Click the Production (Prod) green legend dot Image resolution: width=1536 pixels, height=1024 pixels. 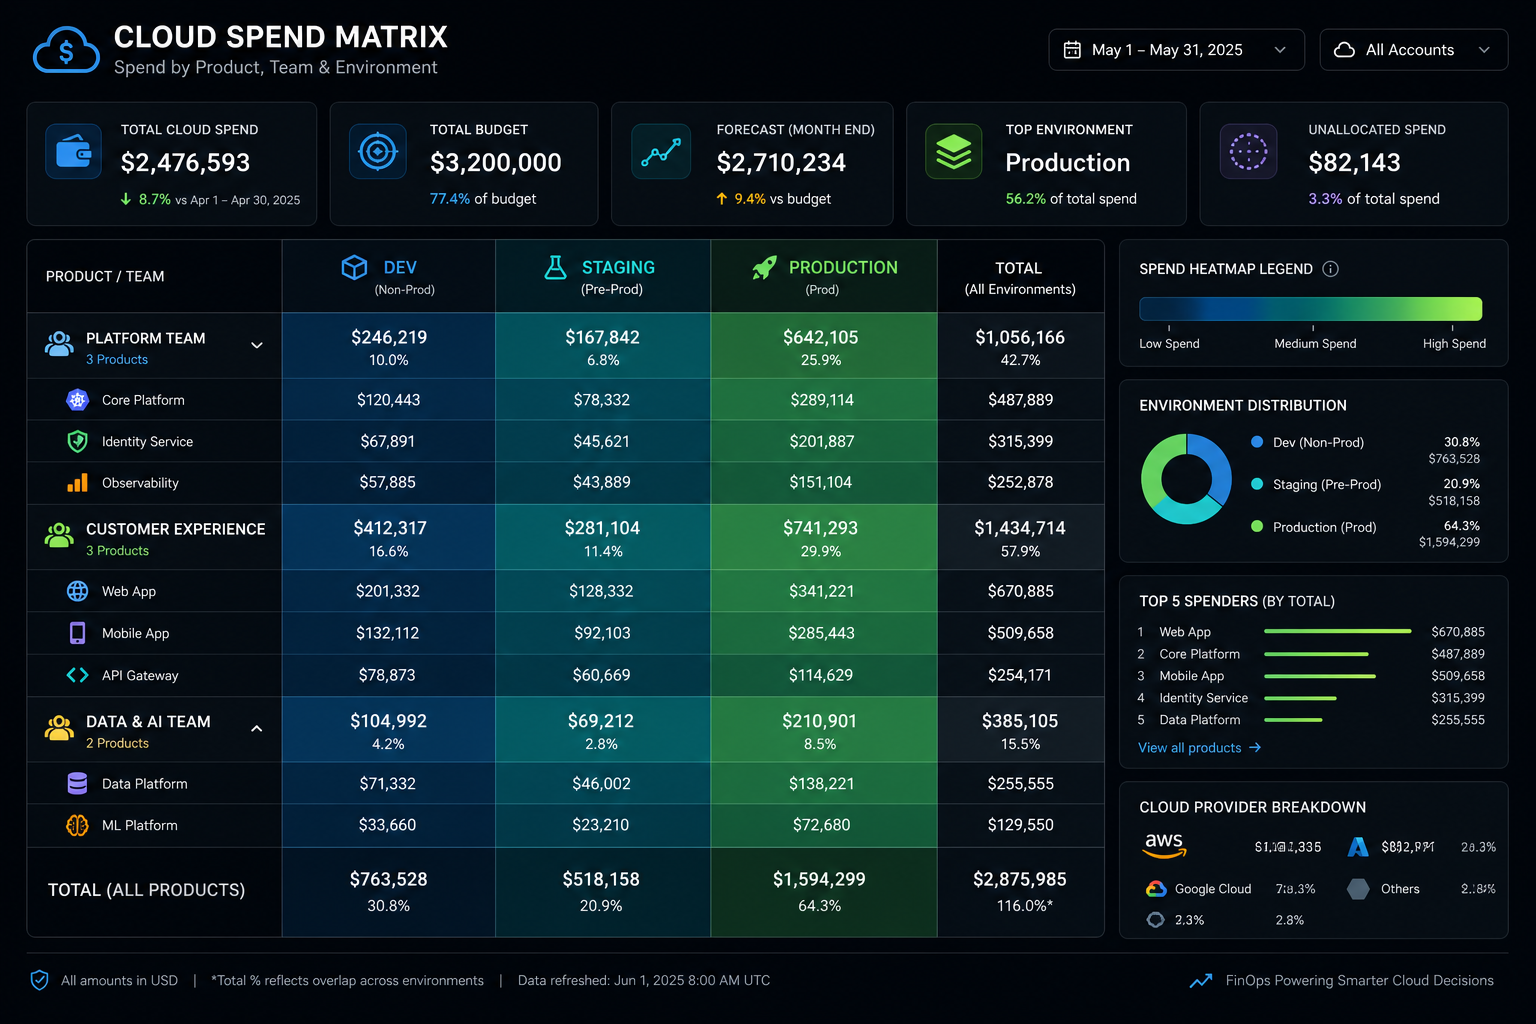[x=1257, y=527]
